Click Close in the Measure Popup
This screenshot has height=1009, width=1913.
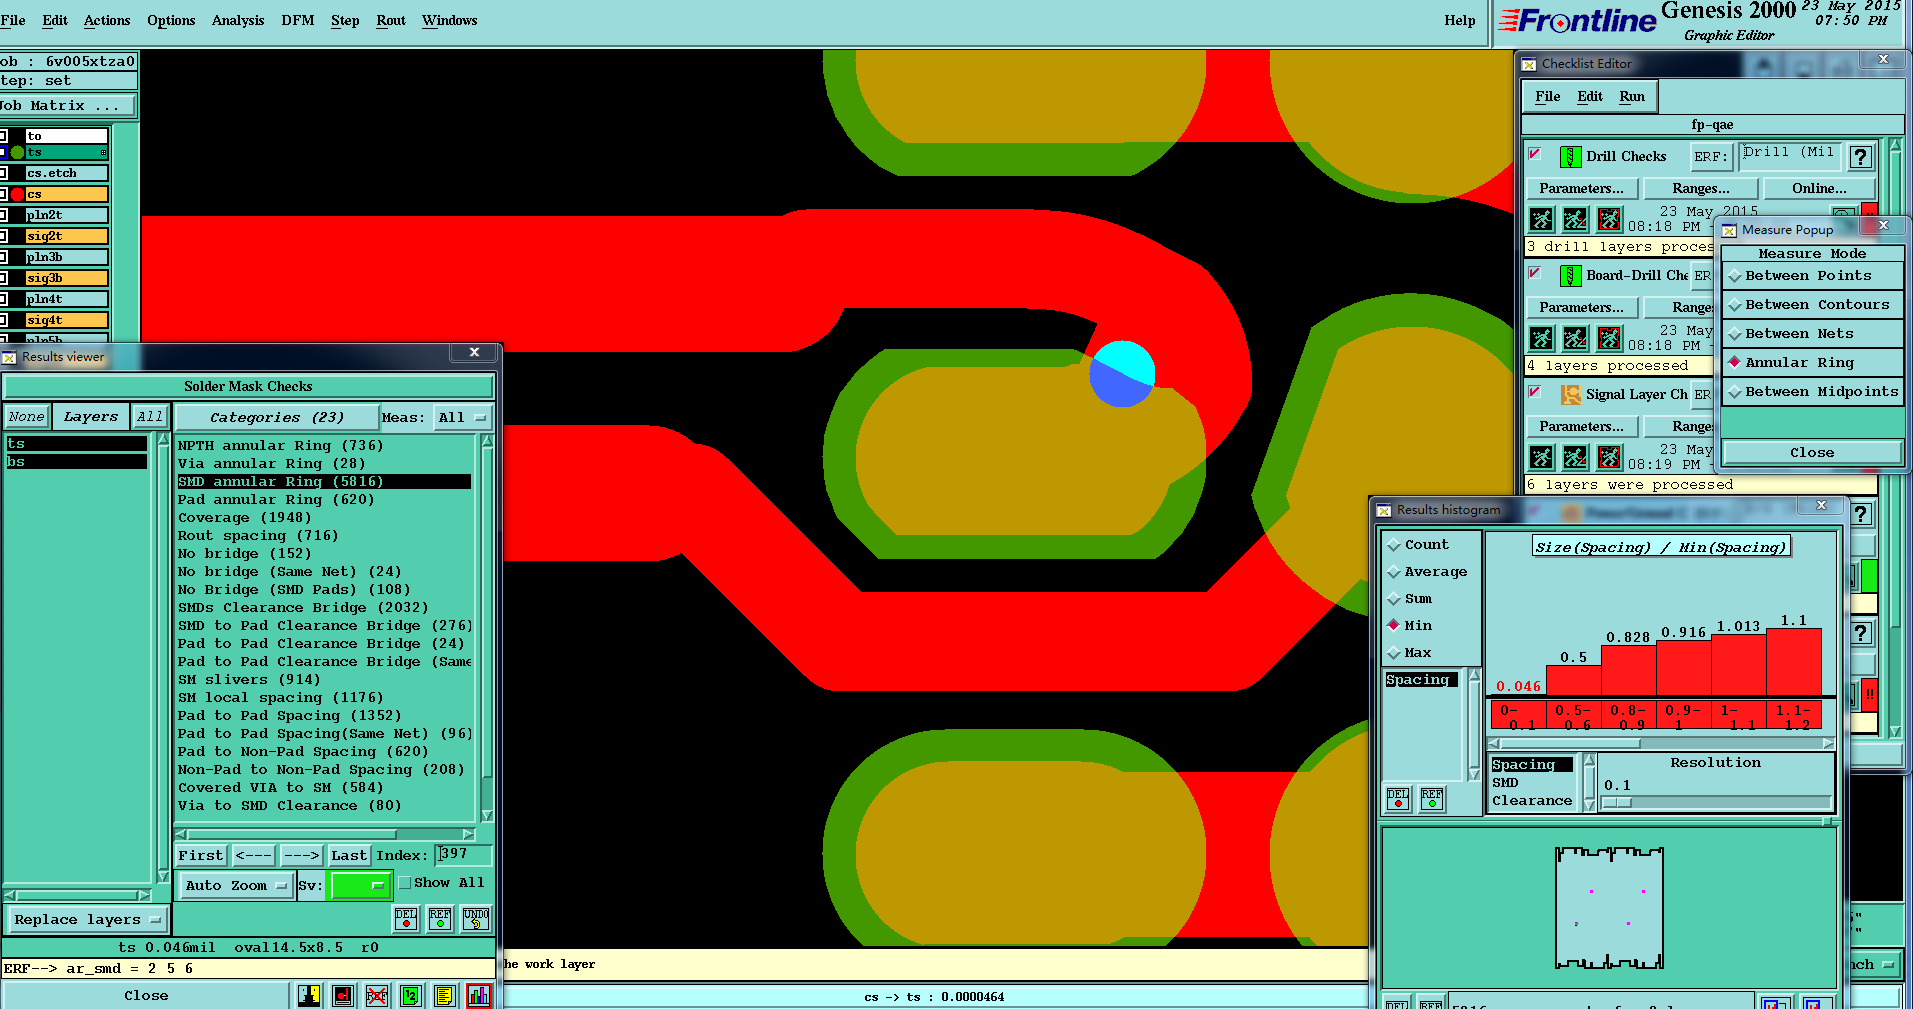pyautogui.click(x=1811, y=453)
